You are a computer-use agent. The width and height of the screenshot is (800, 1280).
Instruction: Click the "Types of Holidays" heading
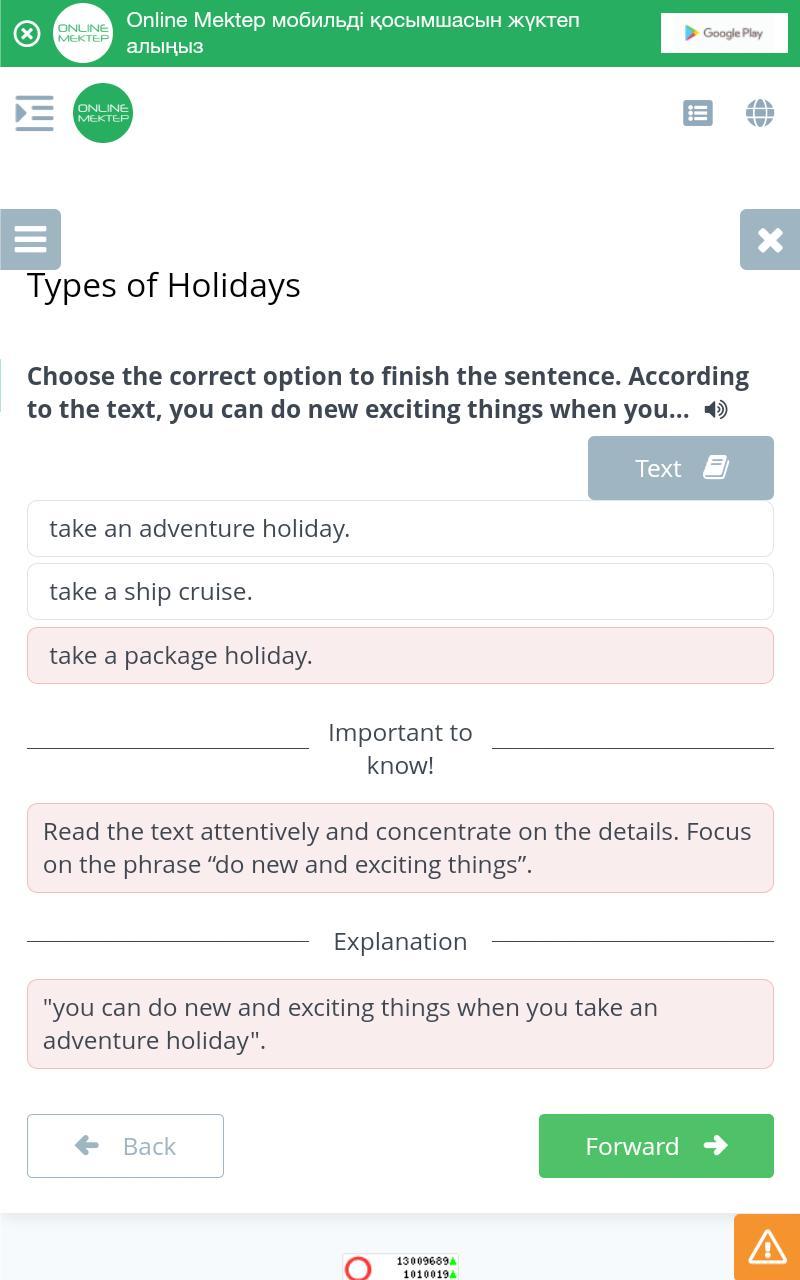pyautogui.click(x=164, y=285)
